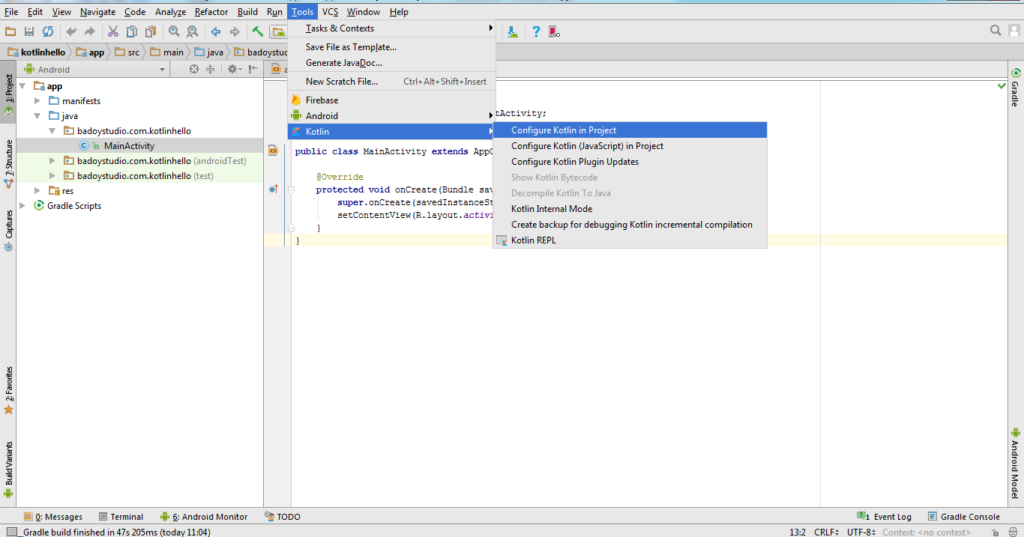
Task: Click project panel settings gear icon
Action: [x=232, y=70]
